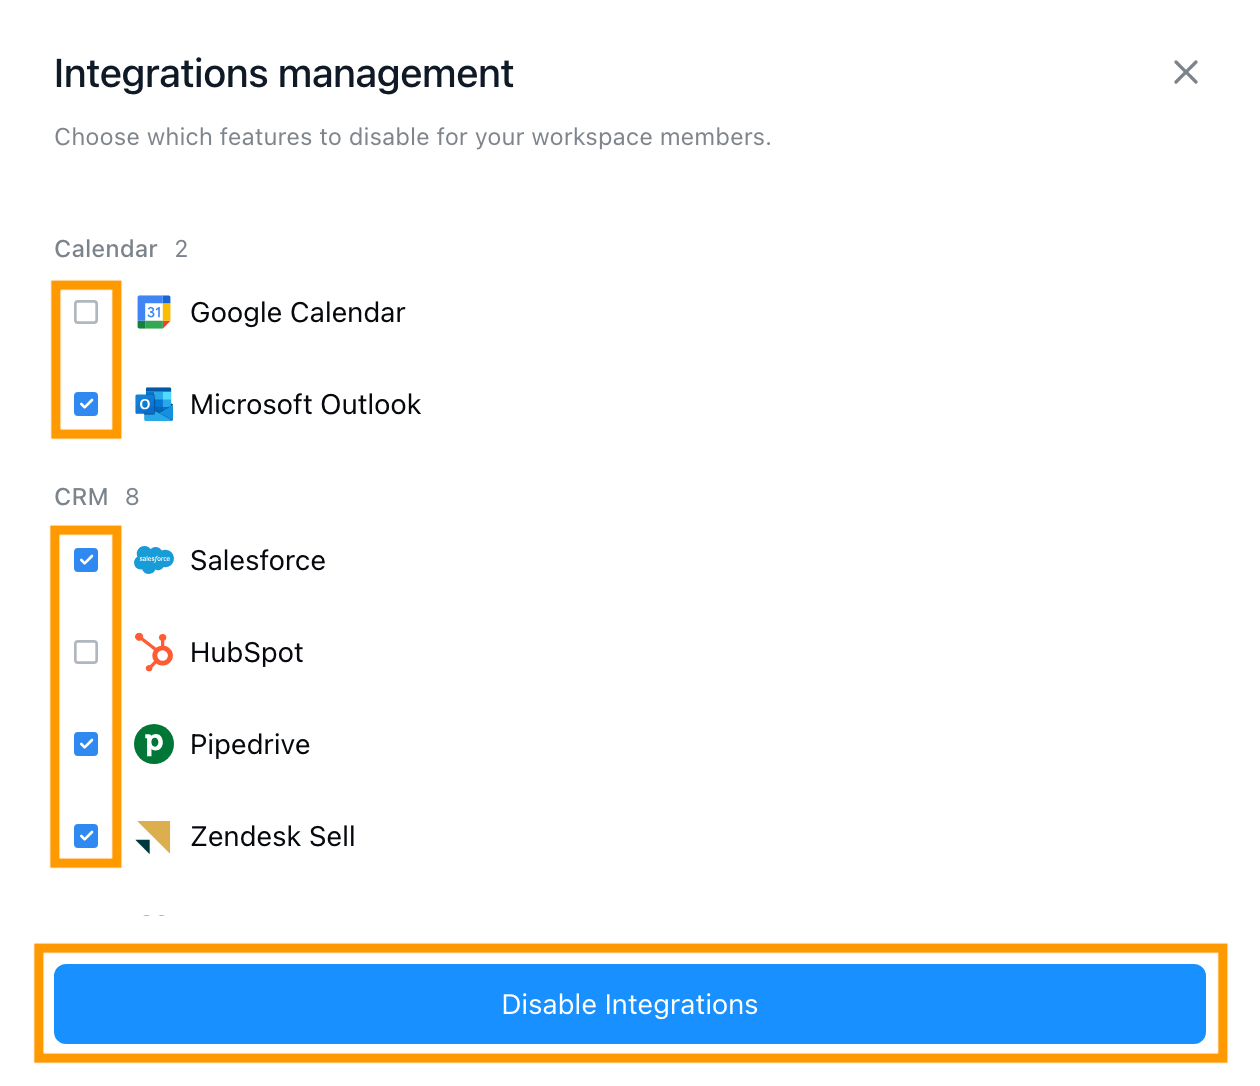Click the Disable Integrations button

pos(630,1004)
